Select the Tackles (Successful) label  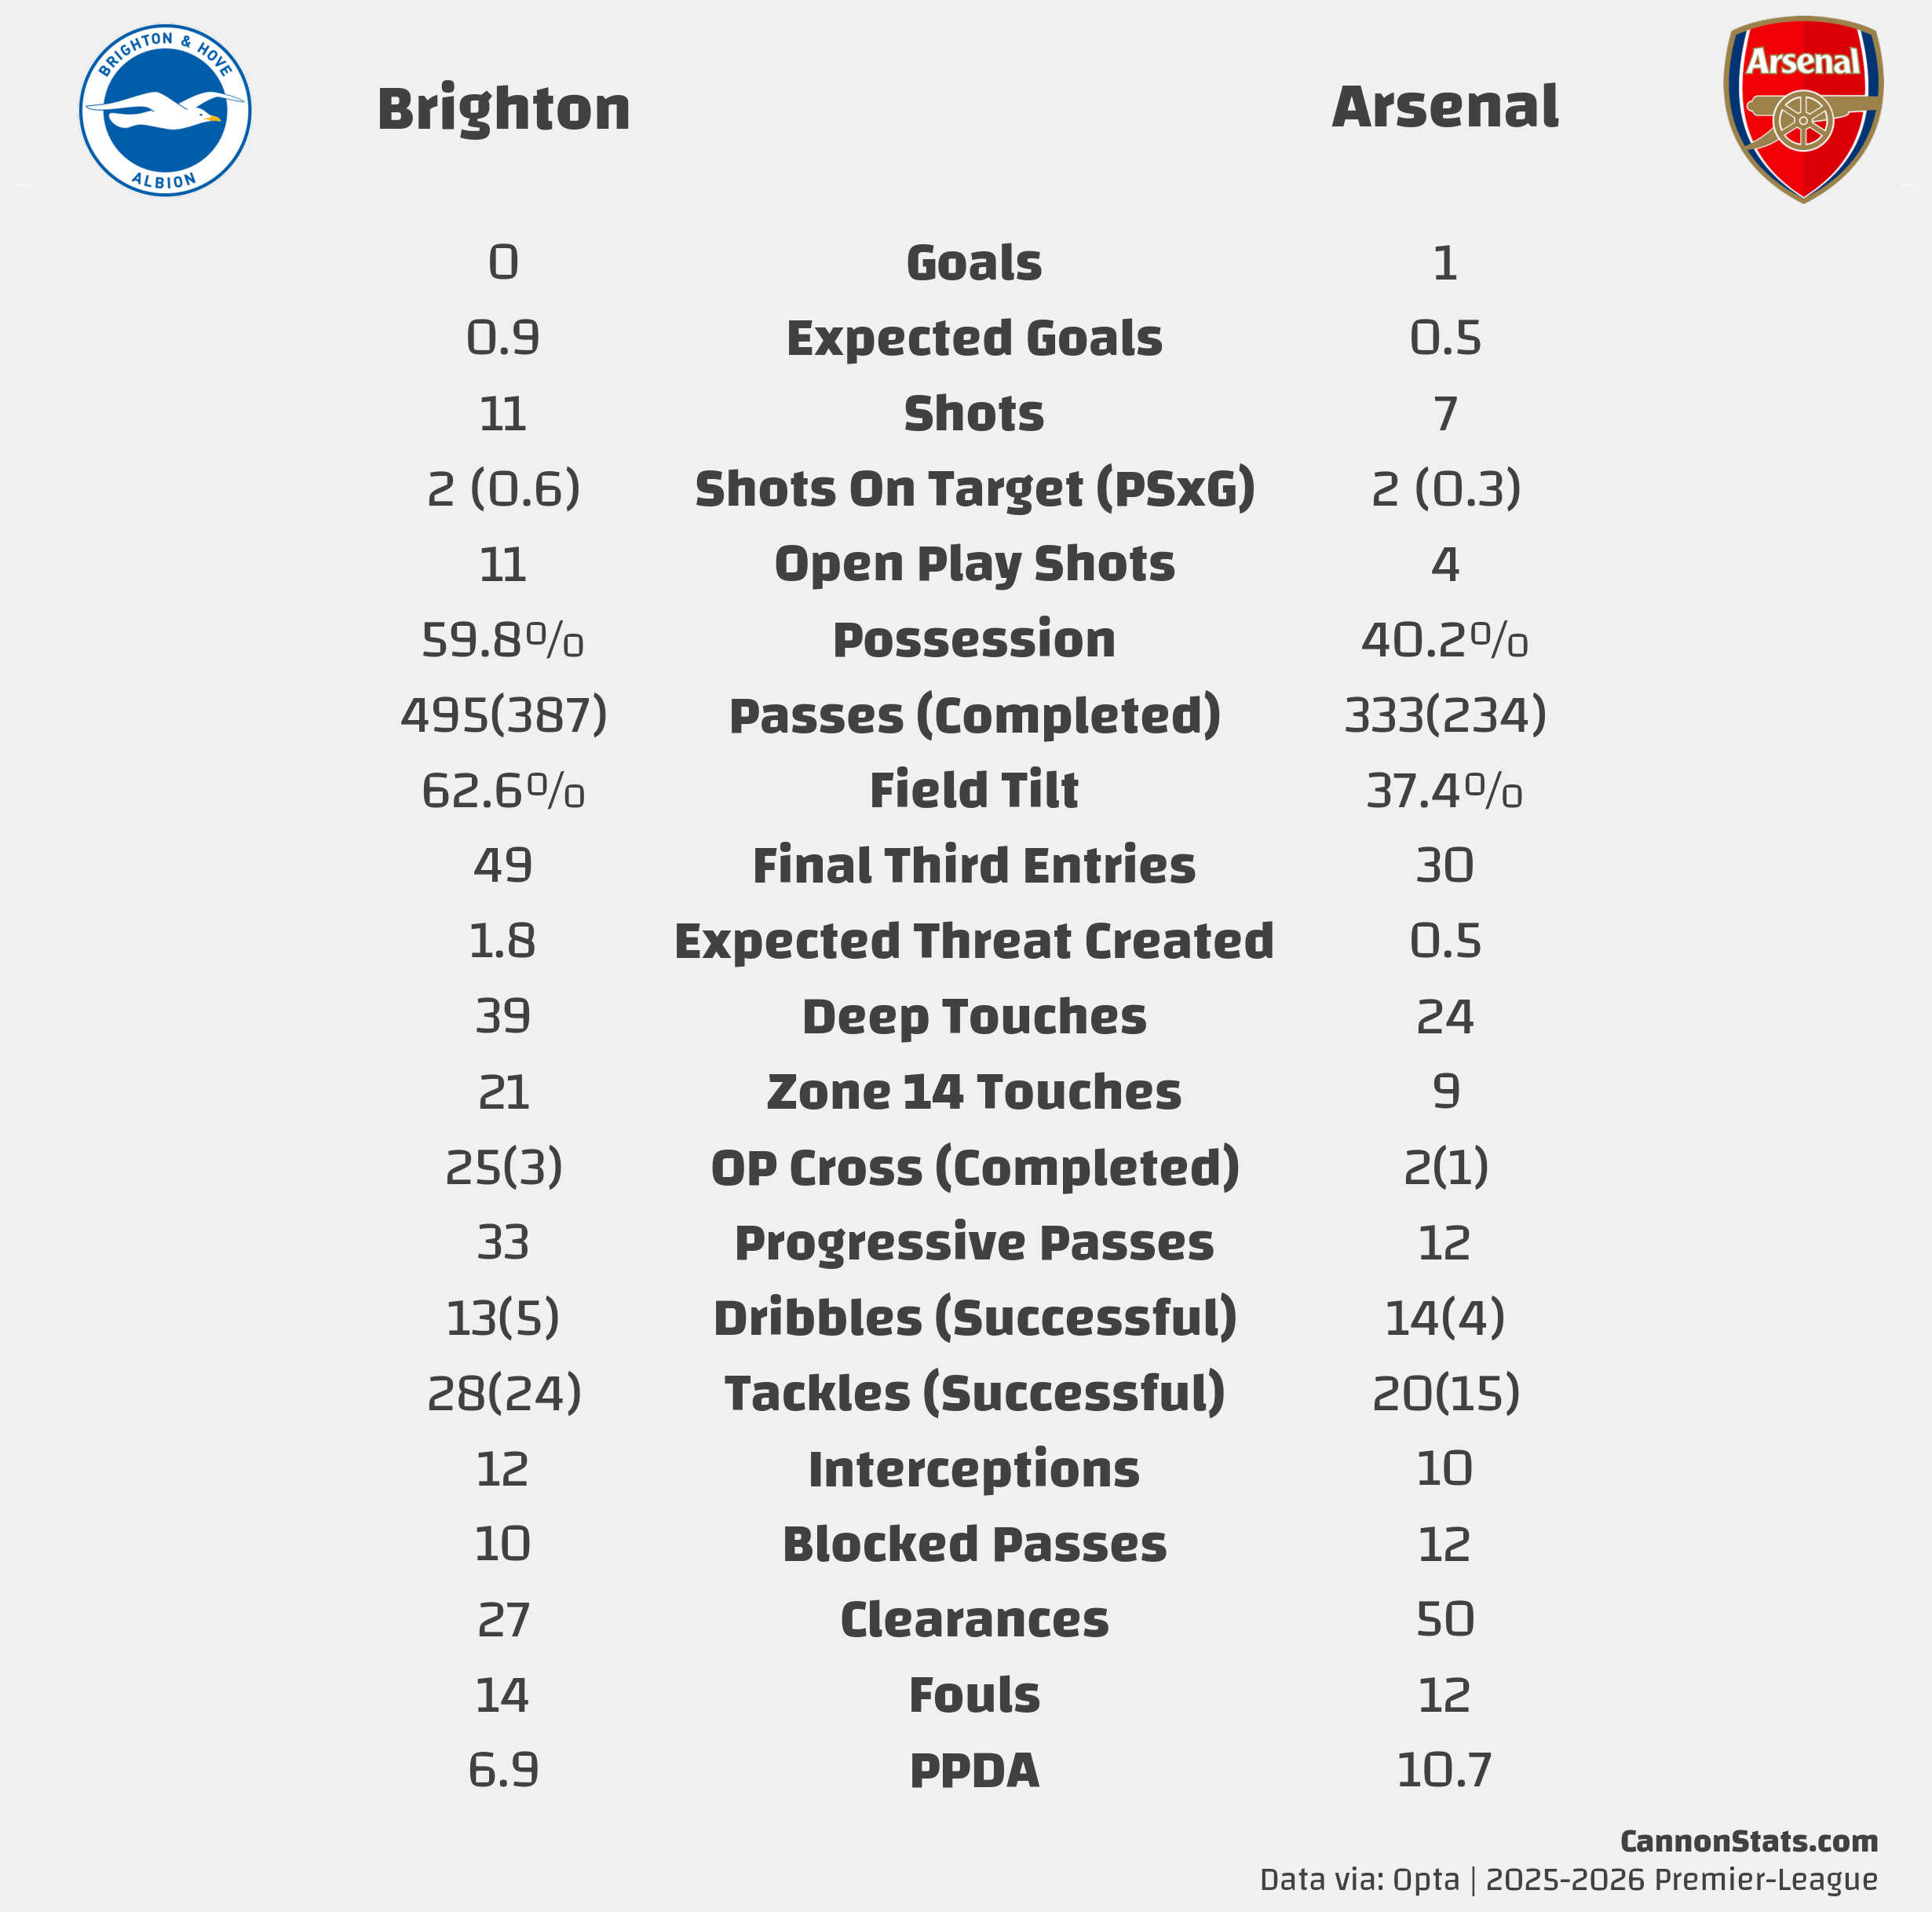[x=974, y=1393]
